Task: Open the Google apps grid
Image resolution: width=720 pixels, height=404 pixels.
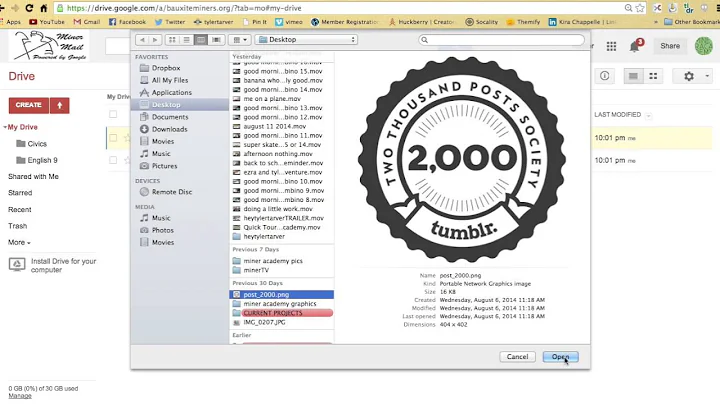Action: [611, 46]
